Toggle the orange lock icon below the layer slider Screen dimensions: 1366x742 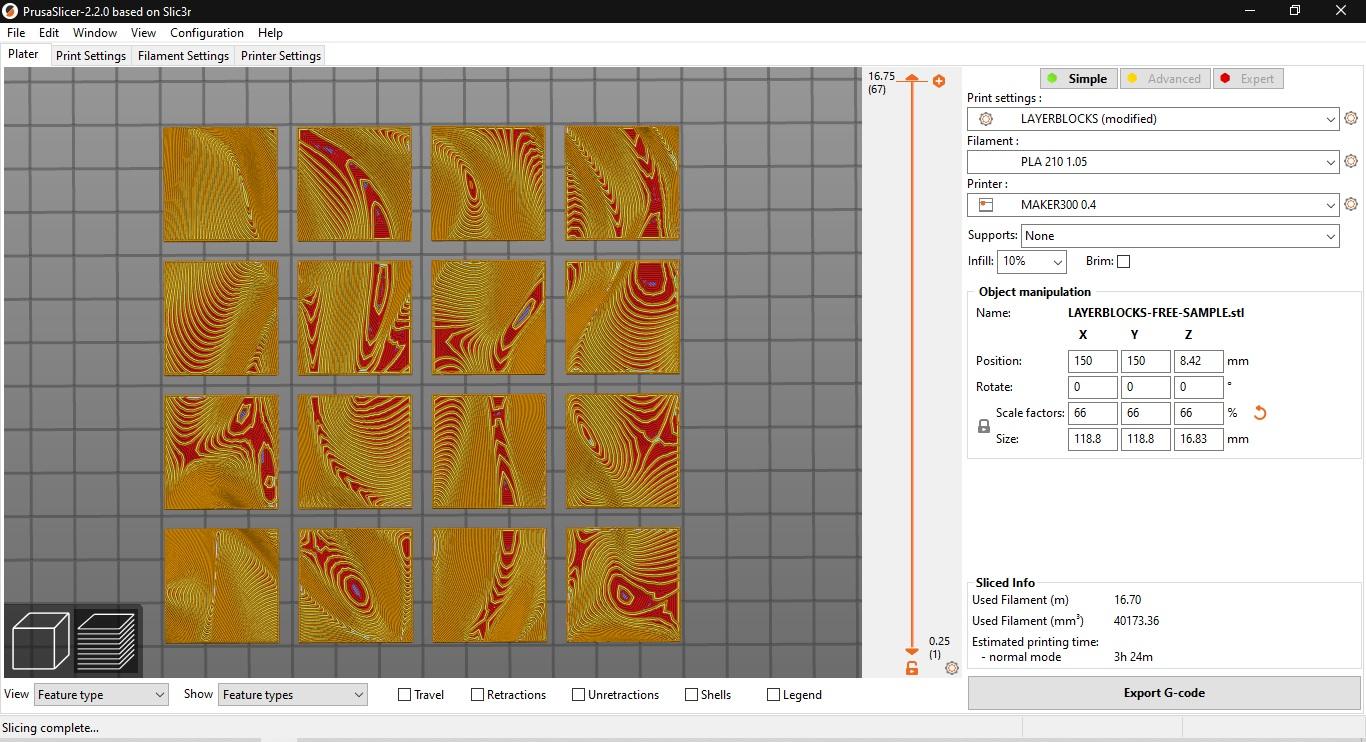click(912, 668)
